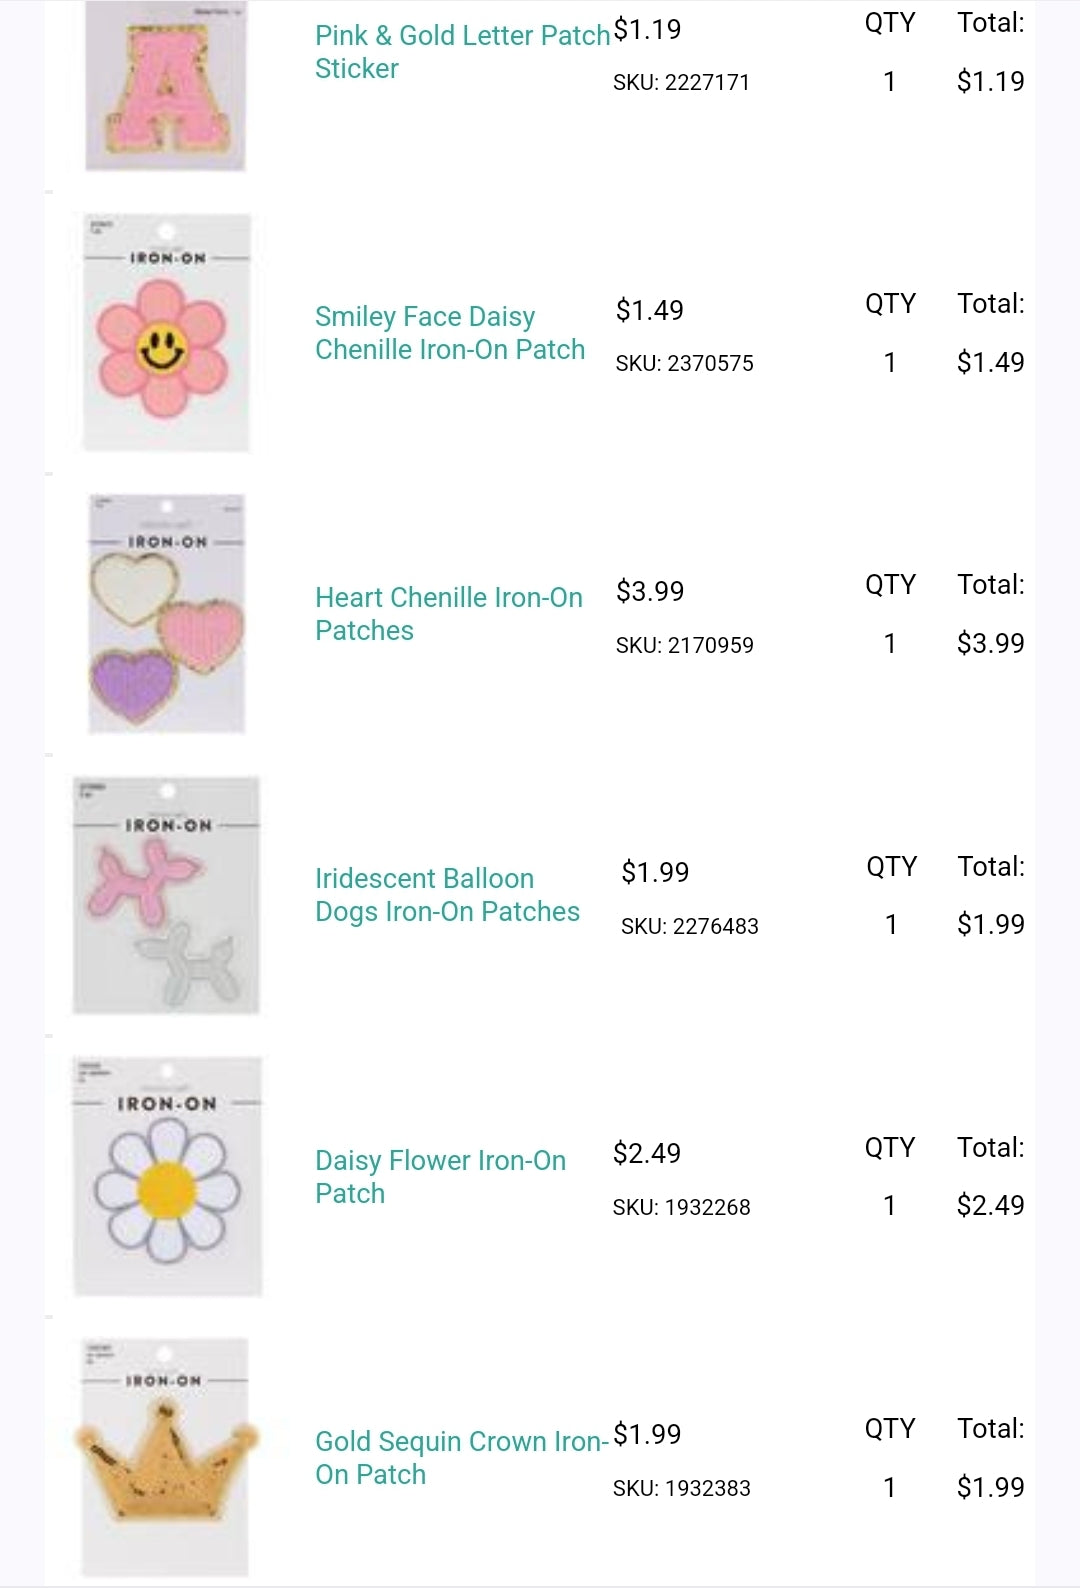The width and height of the screenshot is (1080, 1588).
Task: Click Gold Sequin Crown Iron-On Patch link
Action: point(461,1457)
